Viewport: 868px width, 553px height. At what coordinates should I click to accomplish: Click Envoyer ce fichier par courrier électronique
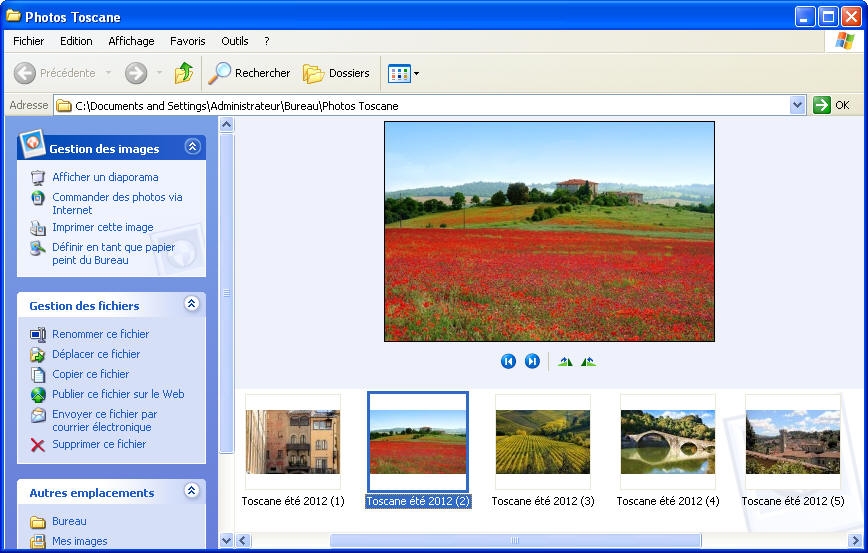point(105,420)
